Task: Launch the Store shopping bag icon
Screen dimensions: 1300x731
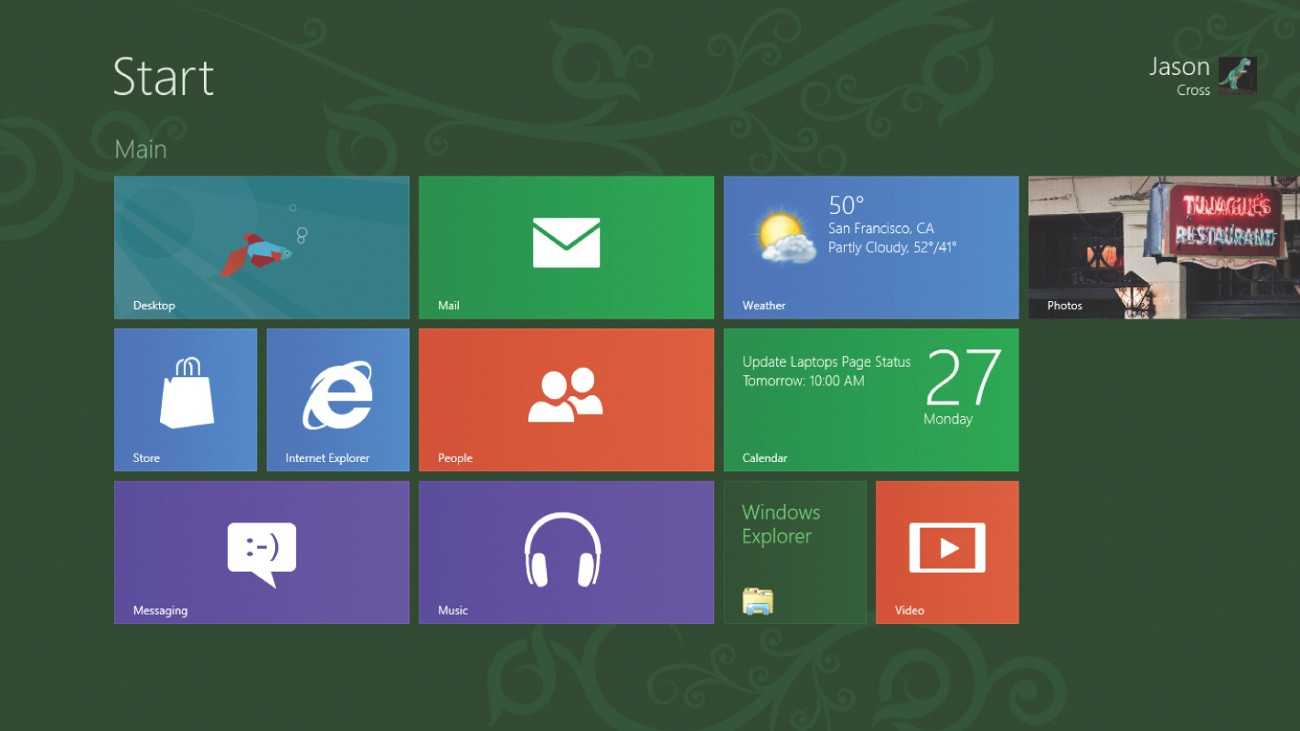Action: (x=186, y=393)
